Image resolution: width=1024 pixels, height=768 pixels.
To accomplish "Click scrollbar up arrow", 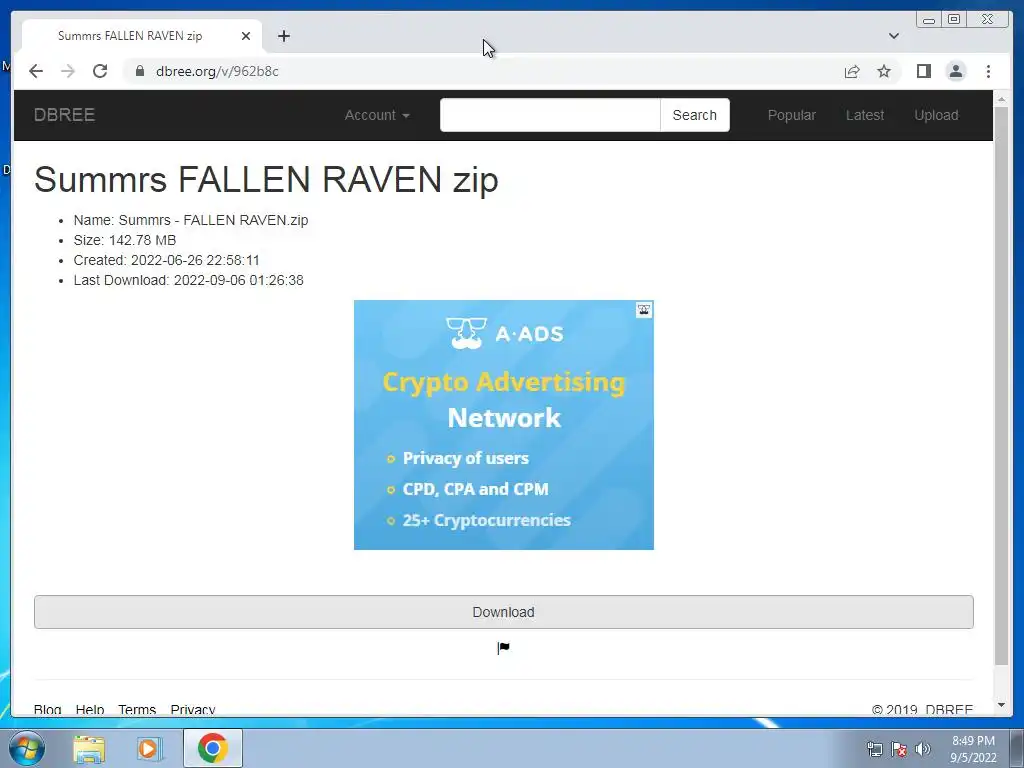I will click(x=1001, y=99).
